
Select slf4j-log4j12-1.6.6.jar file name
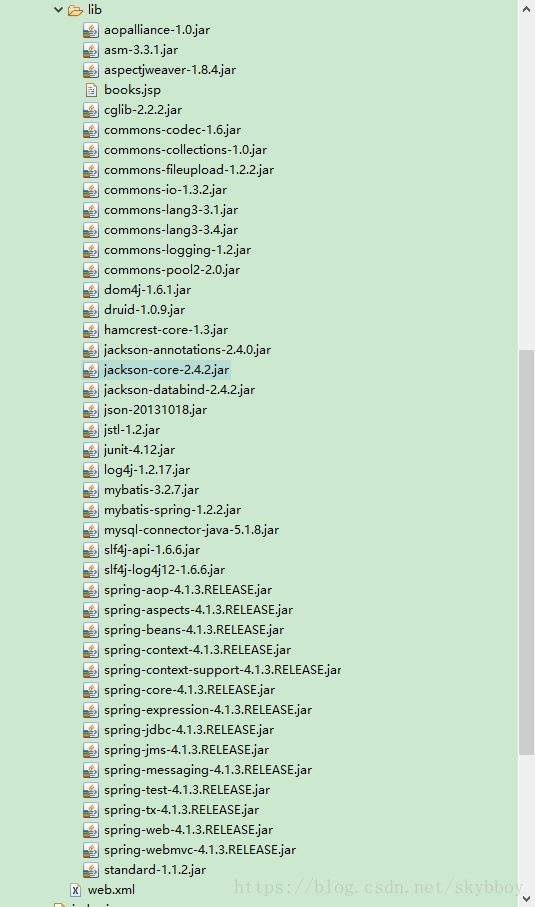click(x=164, y=570)
